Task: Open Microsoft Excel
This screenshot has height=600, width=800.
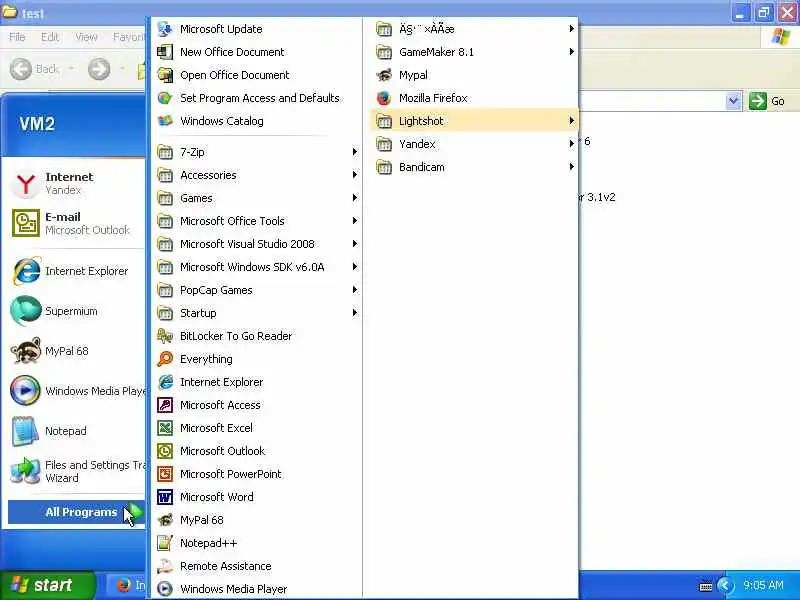Action: point(257,428)
